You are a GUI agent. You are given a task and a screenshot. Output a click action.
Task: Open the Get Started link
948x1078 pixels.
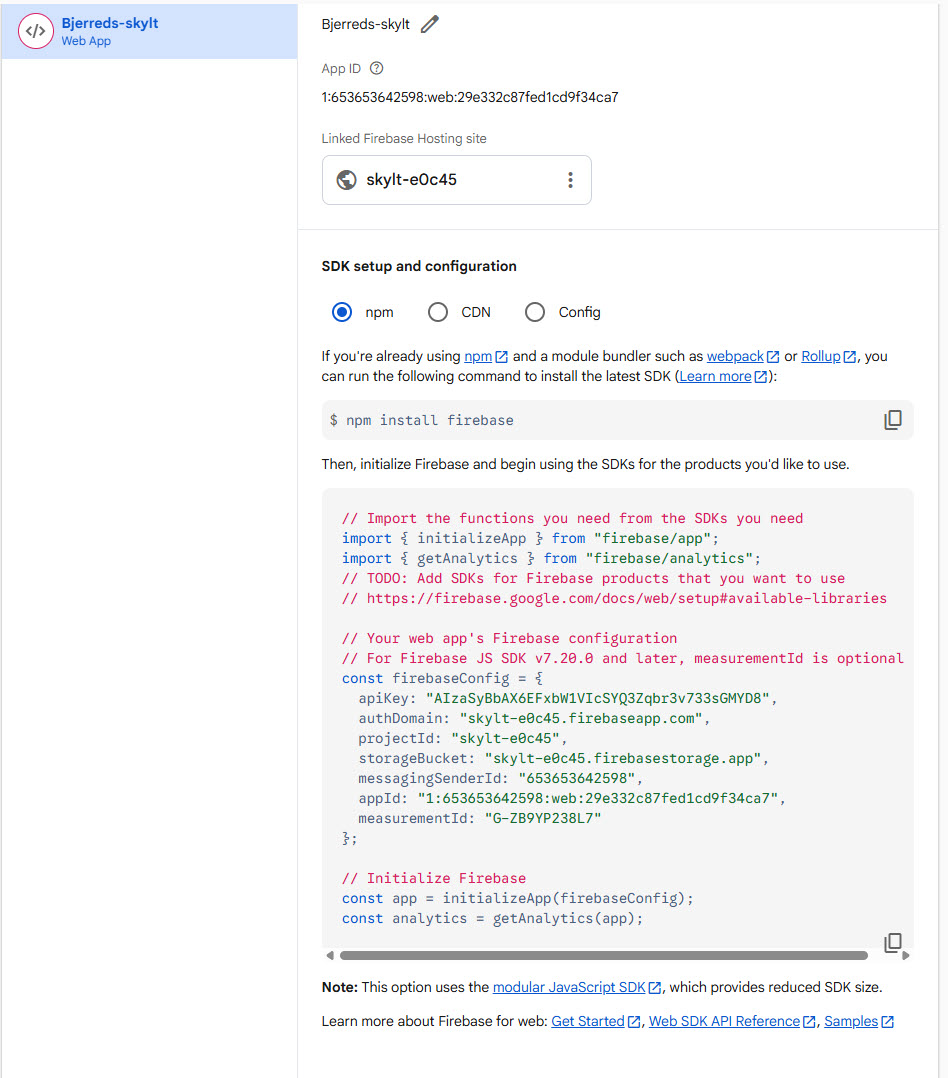click(588, 1022)
